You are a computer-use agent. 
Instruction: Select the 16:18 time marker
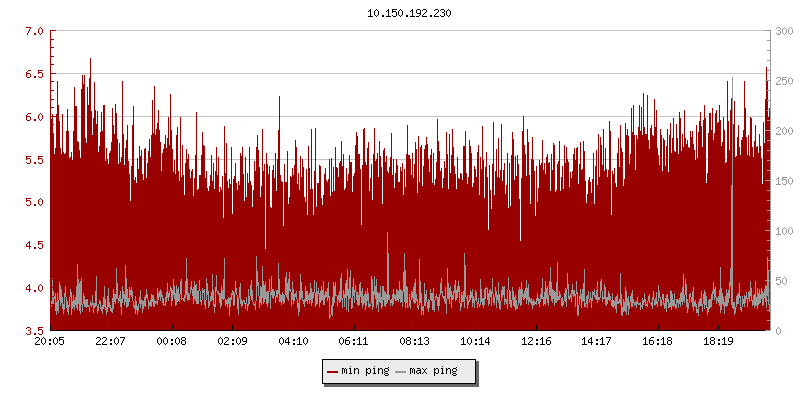tap(657, 341)
